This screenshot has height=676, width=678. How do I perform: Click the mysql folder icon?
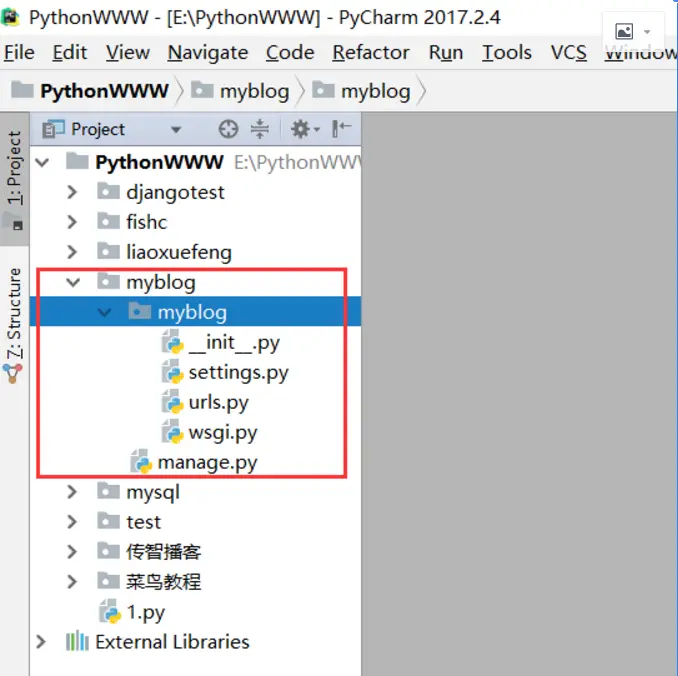point(108,491)
